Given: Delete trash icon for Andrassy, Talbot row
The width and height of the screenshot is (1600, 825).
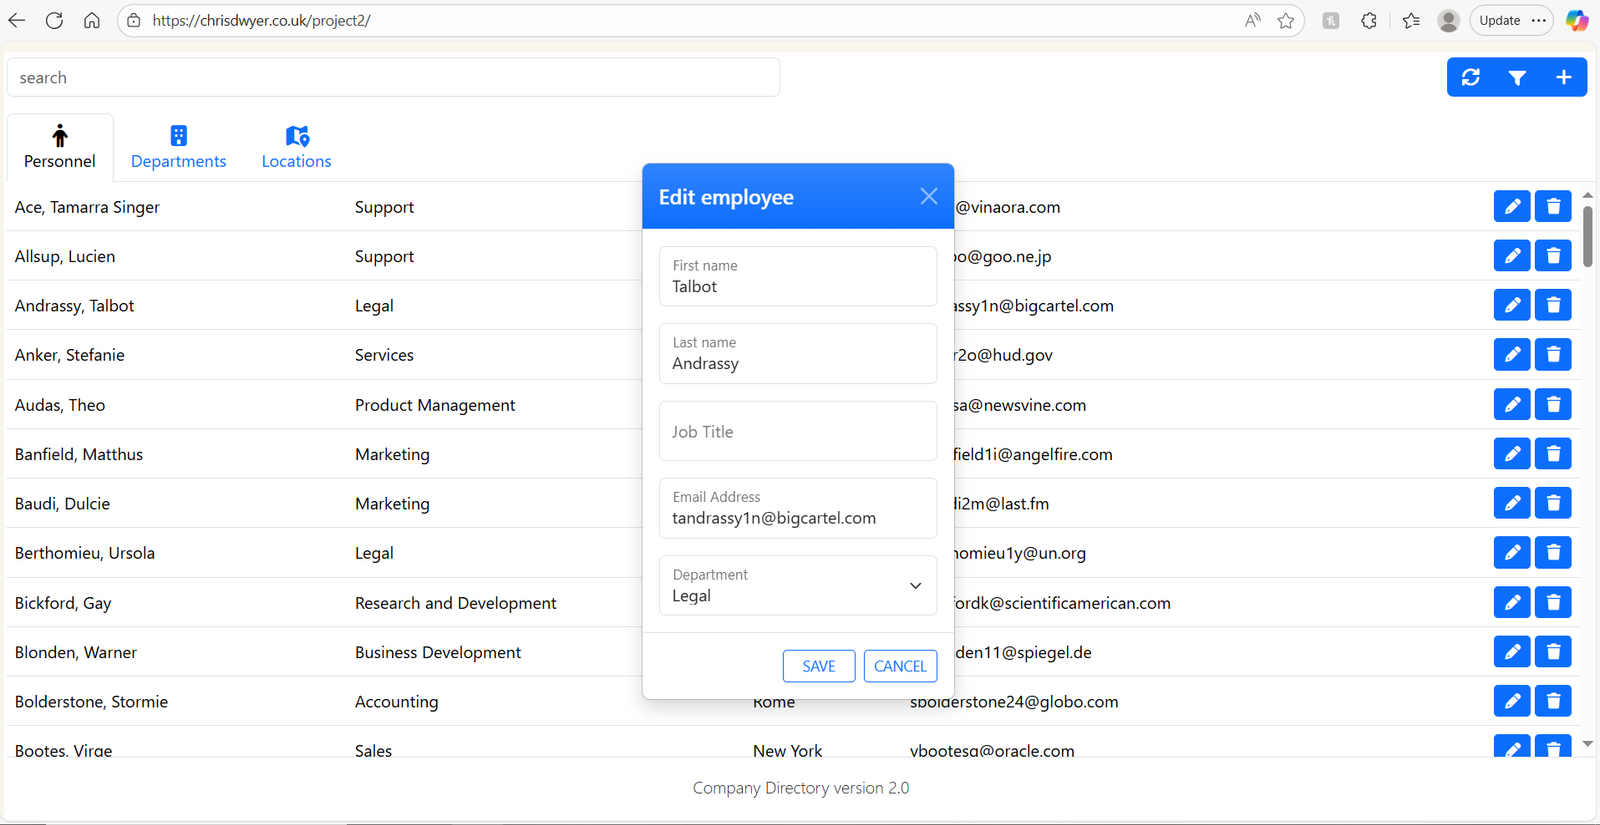Looking at the screenshot, I should (1553, 305).
